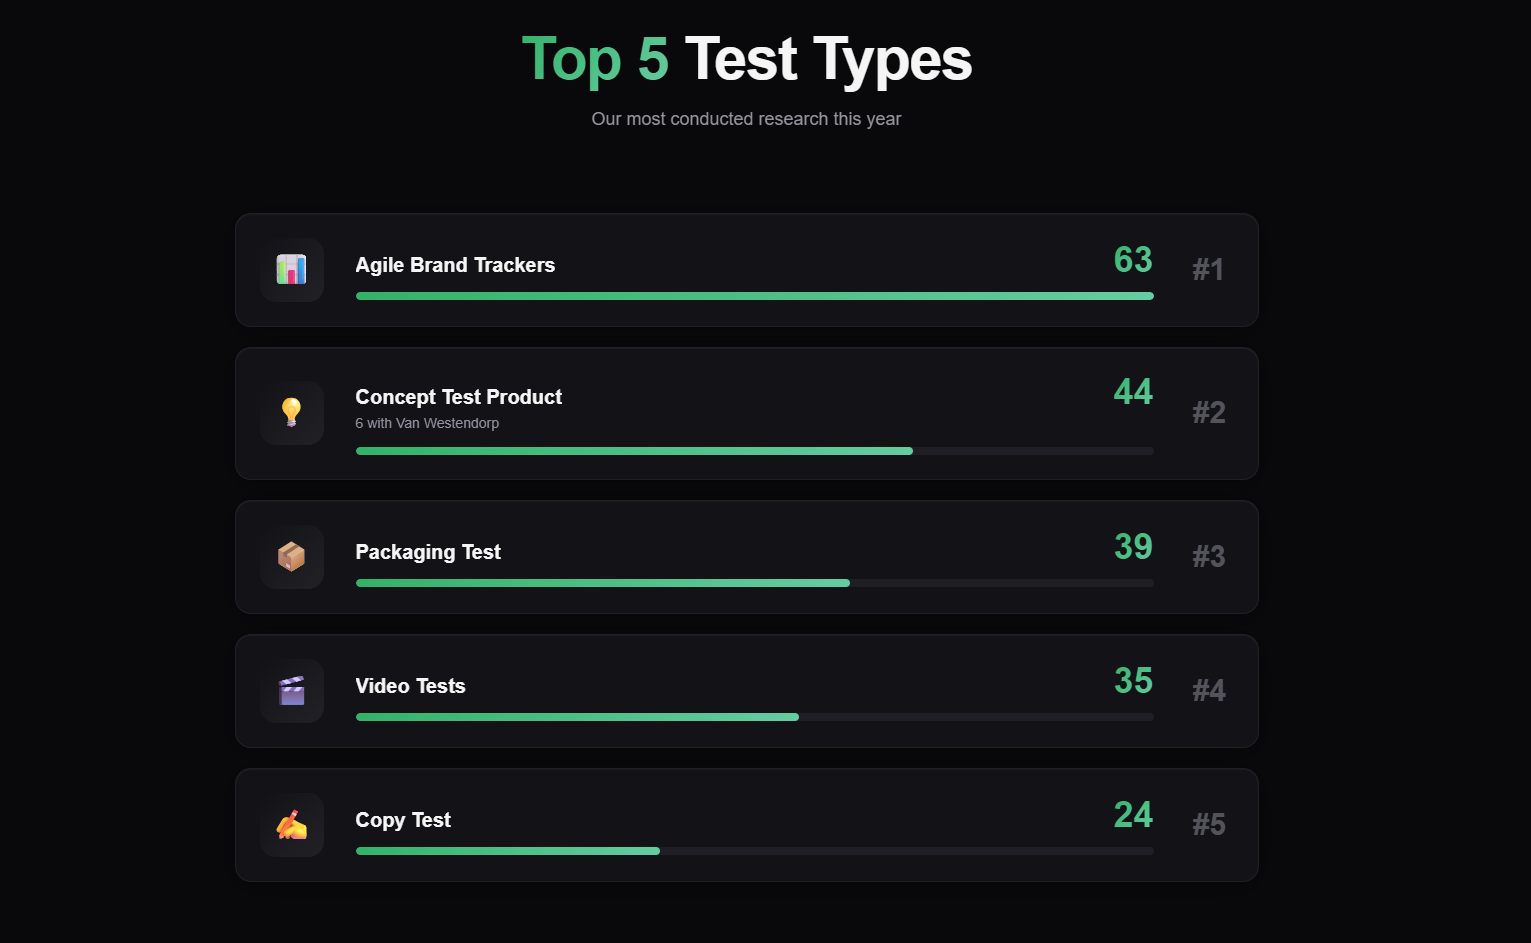Click the "6 with Van Westendorp" subtitle
Image resolution: width=1531 pixels, height=943 pixels.
pyautogui.click(x=427, y=423)
